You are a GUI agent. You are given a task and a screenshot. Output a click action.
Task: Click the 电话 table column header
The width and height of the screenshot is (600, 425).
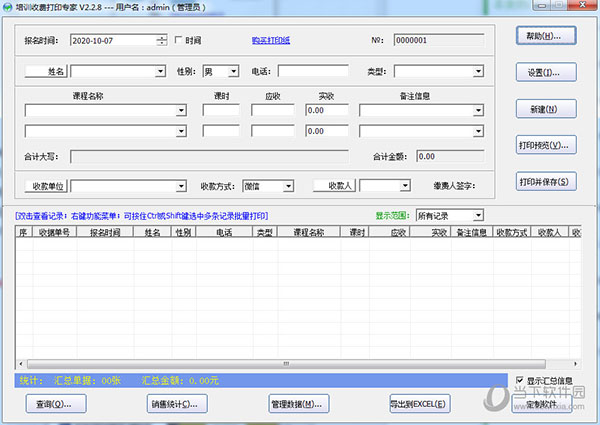(224, 232)
